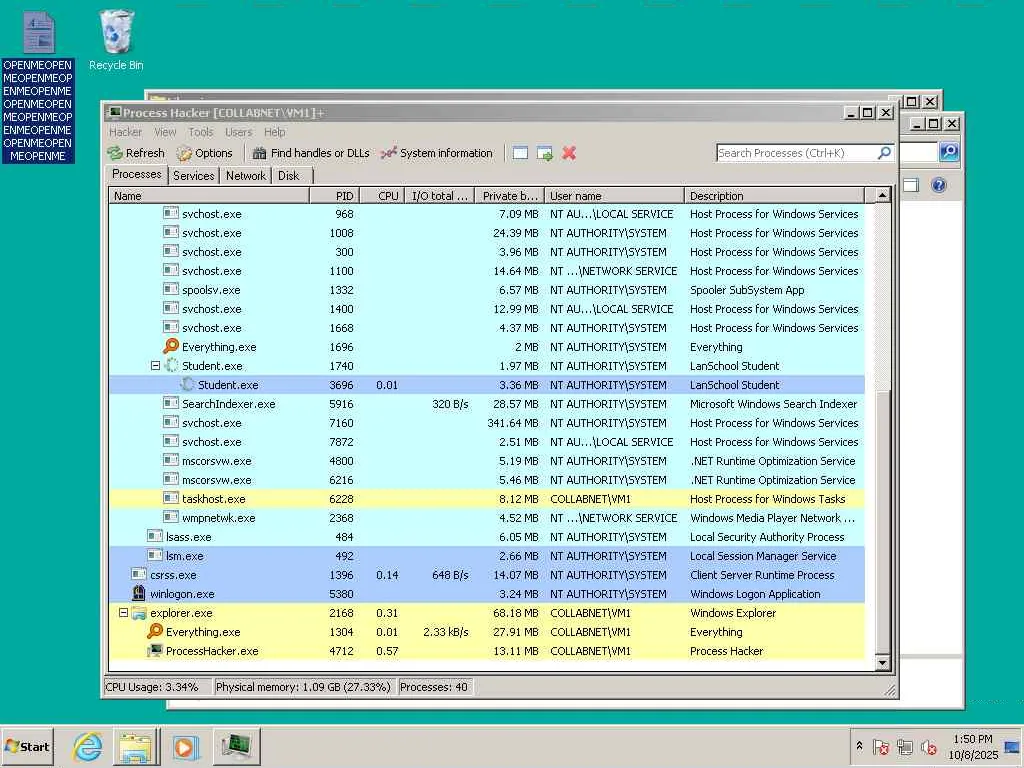This screenshot has height=768, width=1024.
Task: Sort by the Description column header
Action: (775, 196)
